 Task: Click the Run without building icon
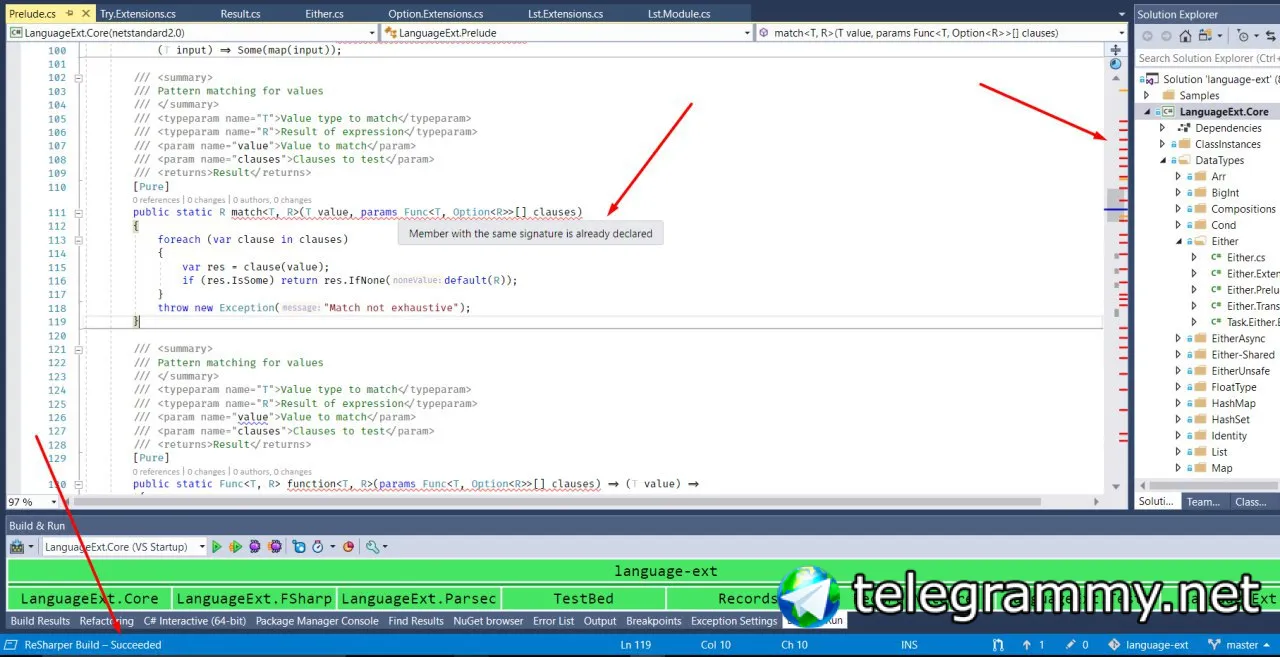point(236,547)
